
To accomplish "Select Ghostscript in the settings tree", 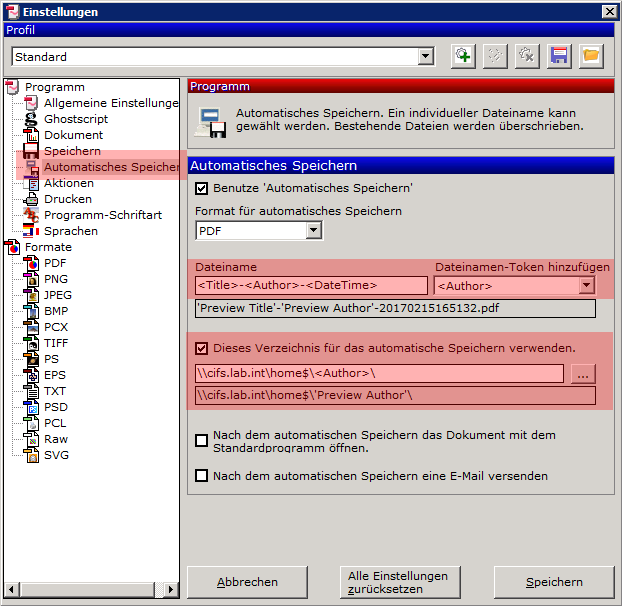I will [75, 119].
